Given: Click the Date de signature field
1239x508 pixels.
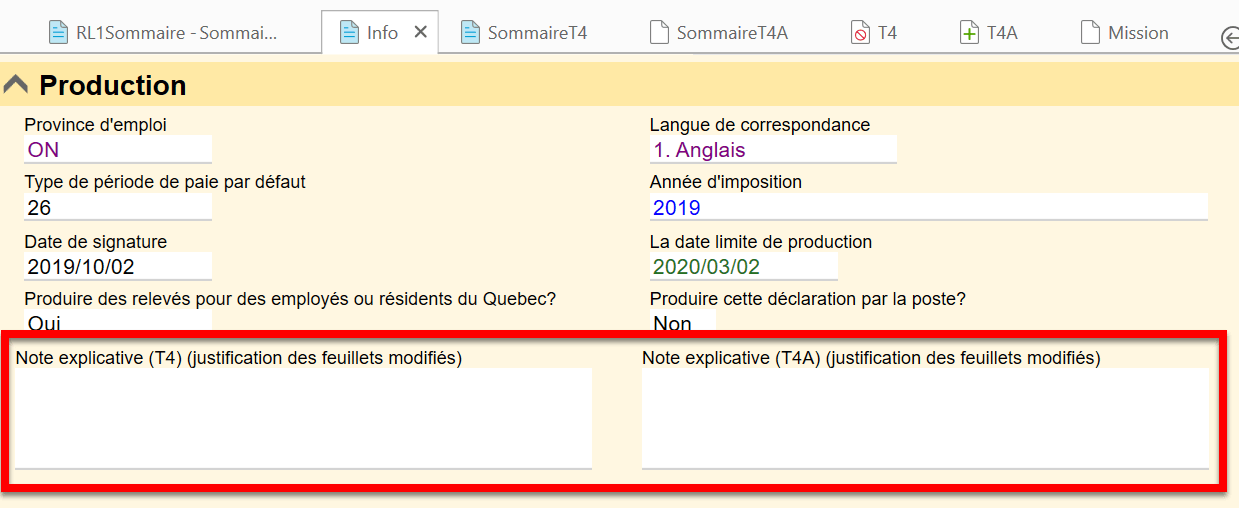Looking at the screenshot, I should pyautogui.click(x=117, y=266).
